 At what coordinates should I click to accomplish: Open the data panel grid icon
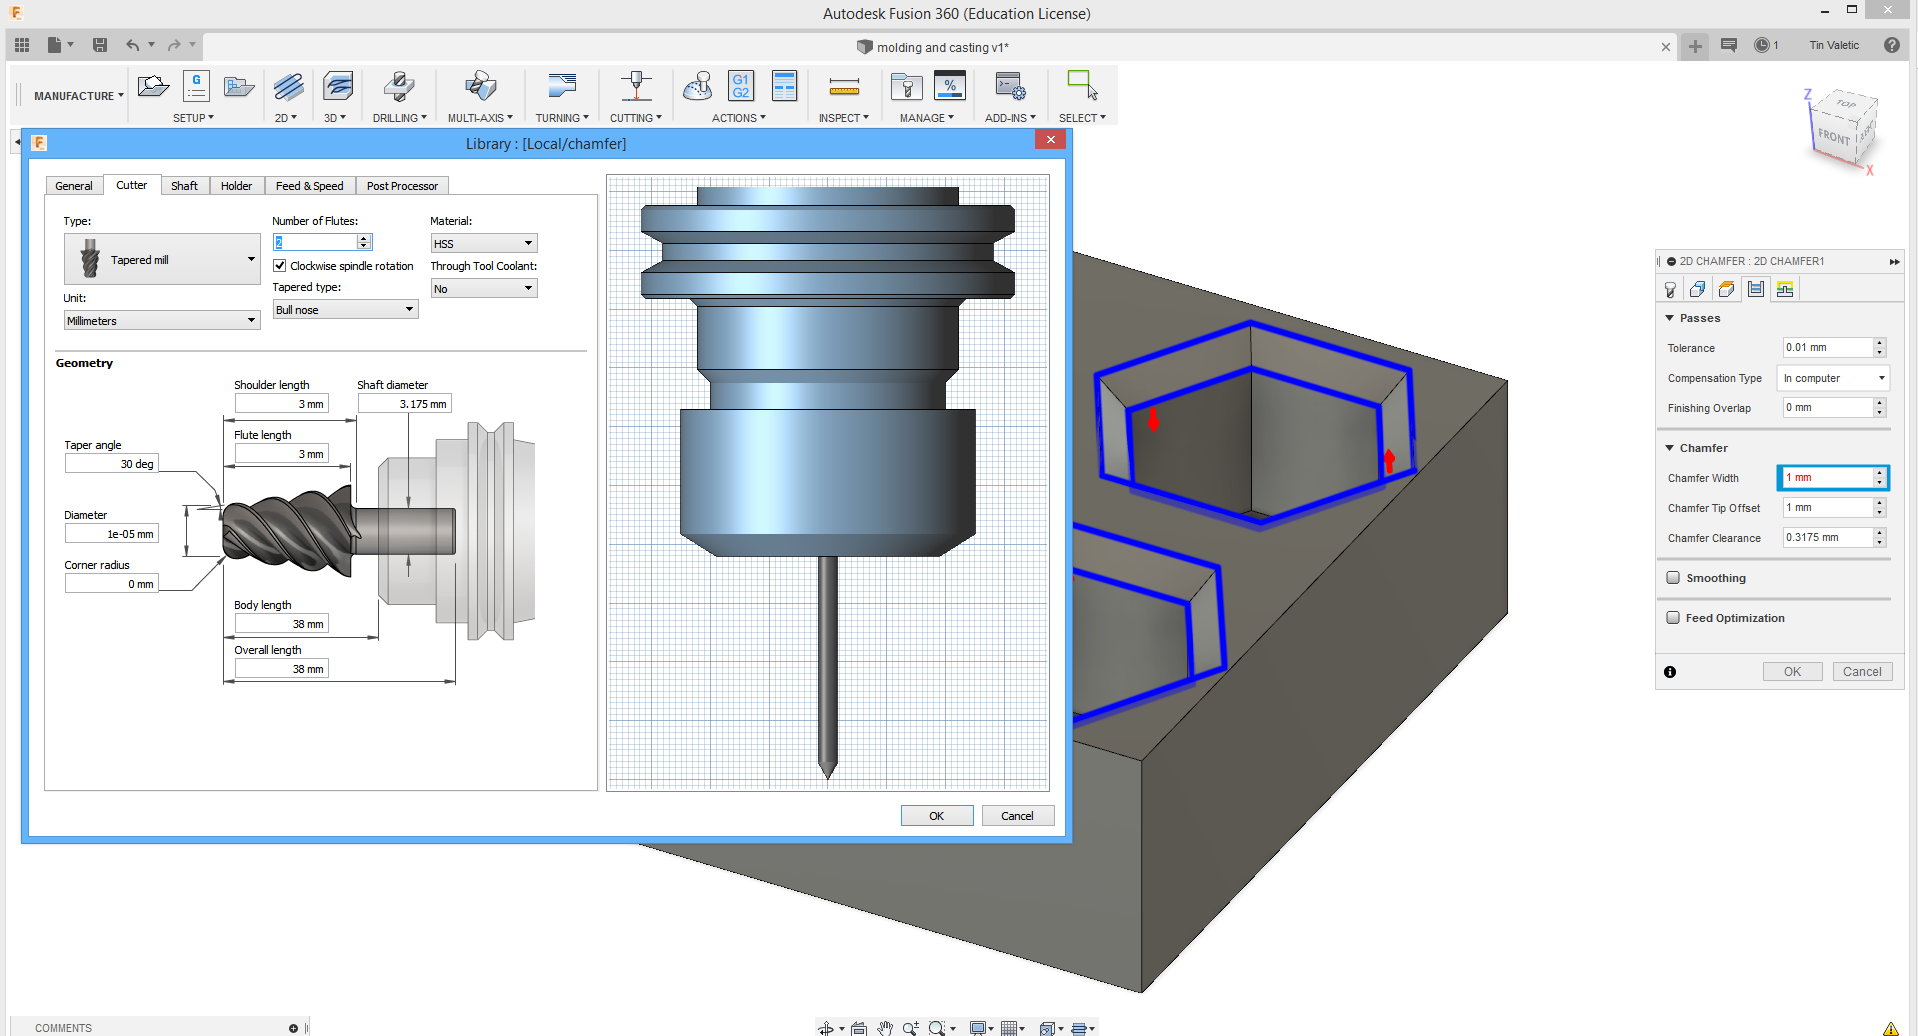(22, 45)
